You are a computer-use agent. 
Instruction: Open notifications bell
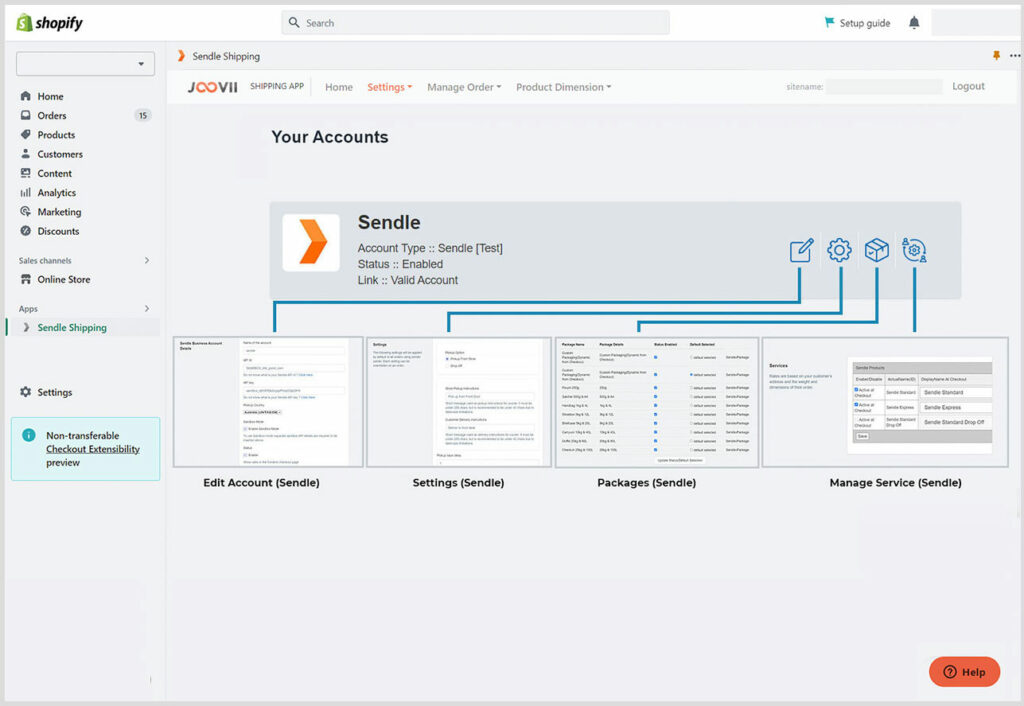(914, 23)
